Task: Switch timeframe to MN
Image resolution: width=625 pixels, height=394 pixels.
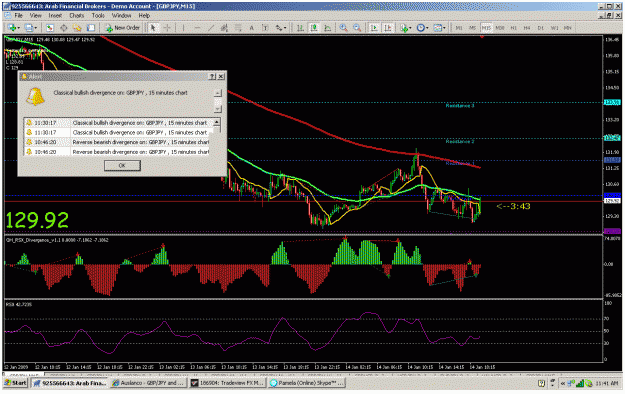Action: tap(568, 28)
